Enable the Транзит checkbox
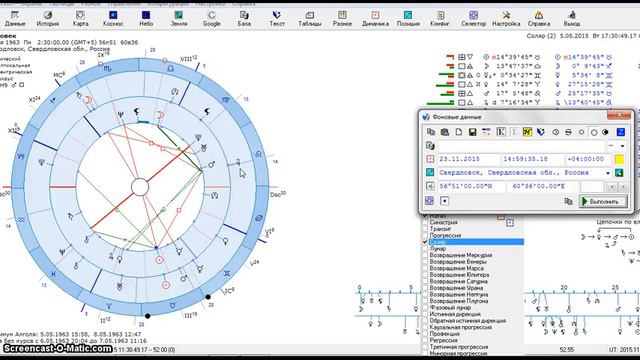This screenshot has width=640, height=360. click(425, 229)
